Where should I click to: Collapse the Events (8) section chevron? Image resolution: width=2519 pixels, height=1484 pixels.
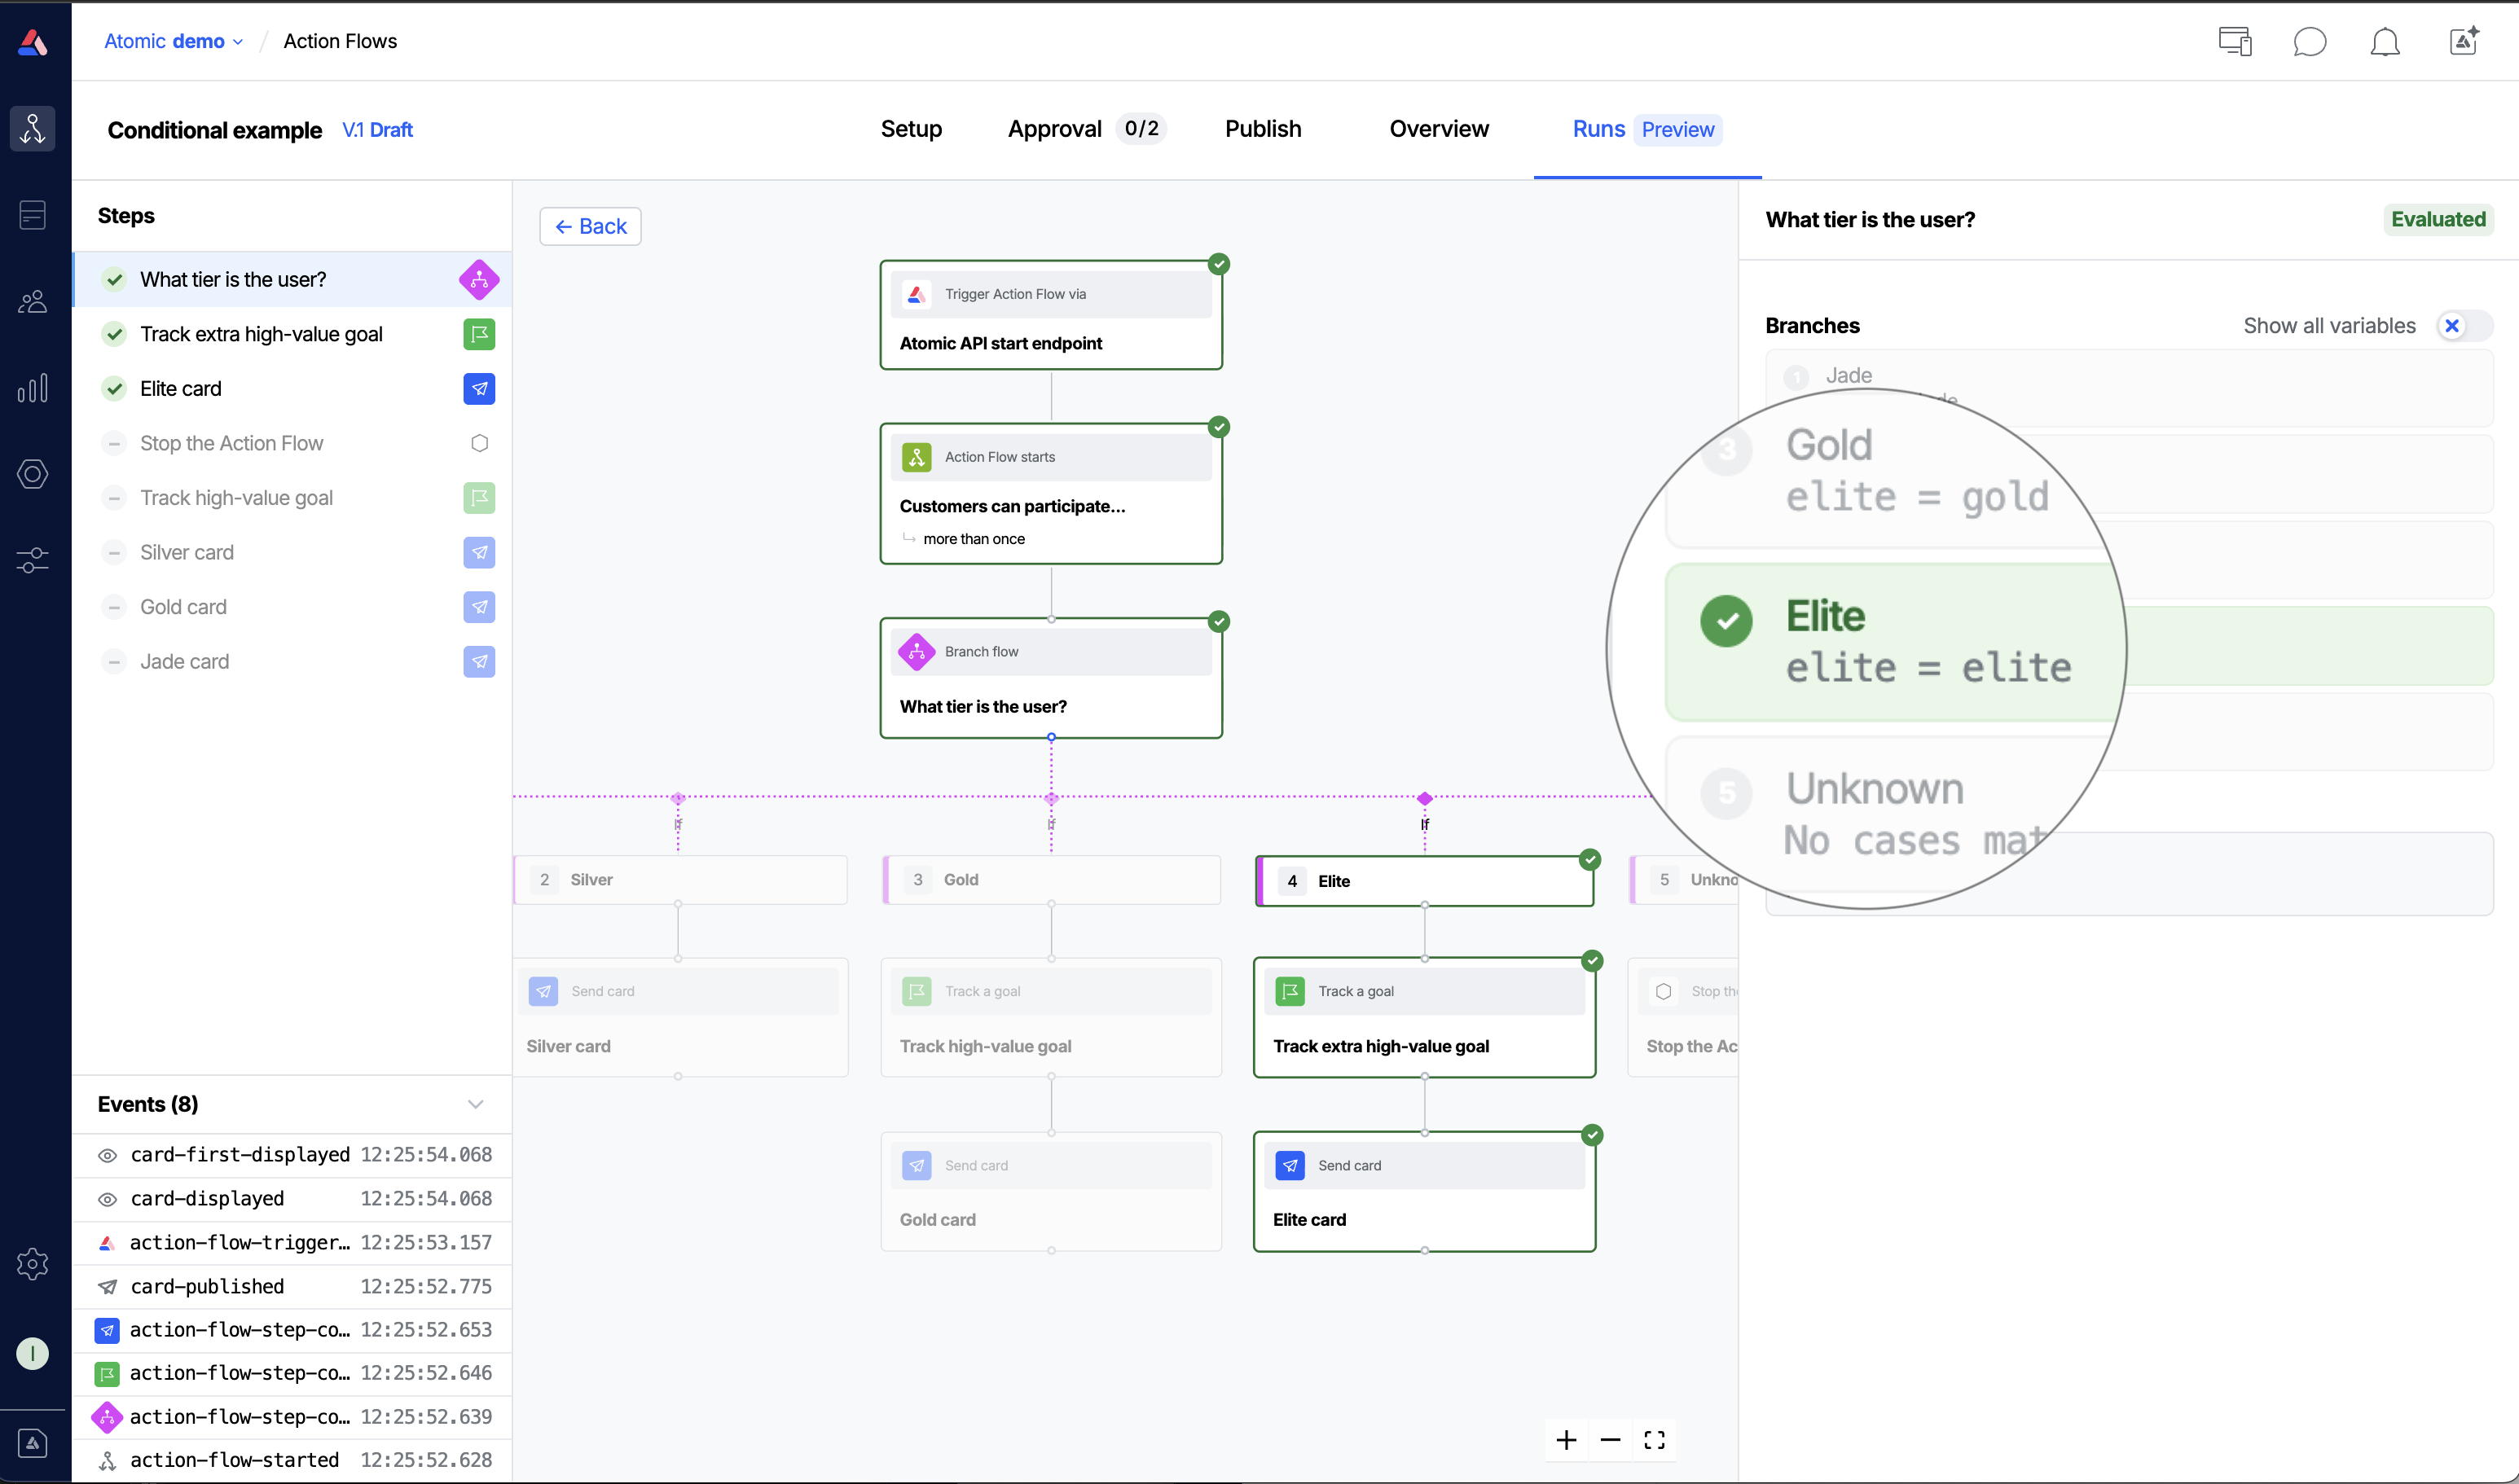pos(475,1104)
